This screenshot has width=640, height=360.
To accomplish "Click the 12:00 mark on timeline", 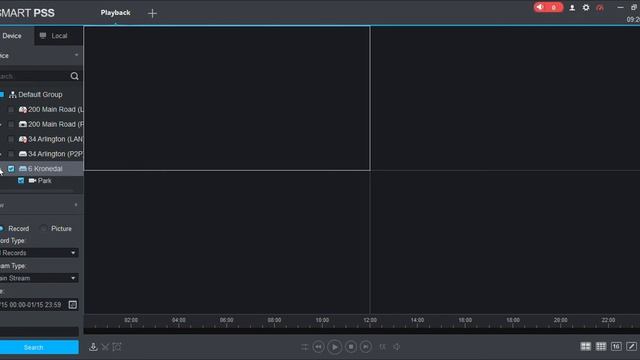I will pyautogui.click(x=370, y=320).
